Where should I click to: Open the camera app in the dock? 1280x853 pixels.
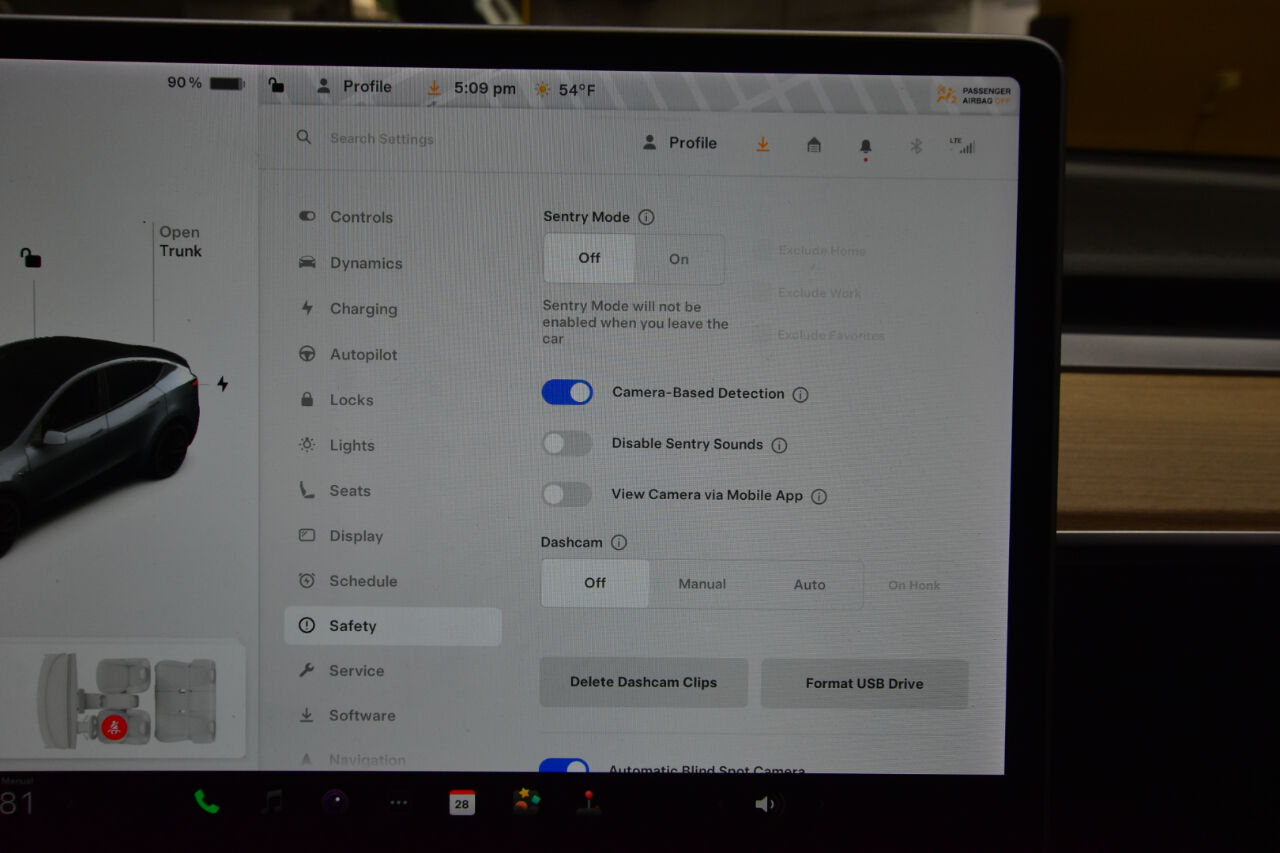pos(334,802)
